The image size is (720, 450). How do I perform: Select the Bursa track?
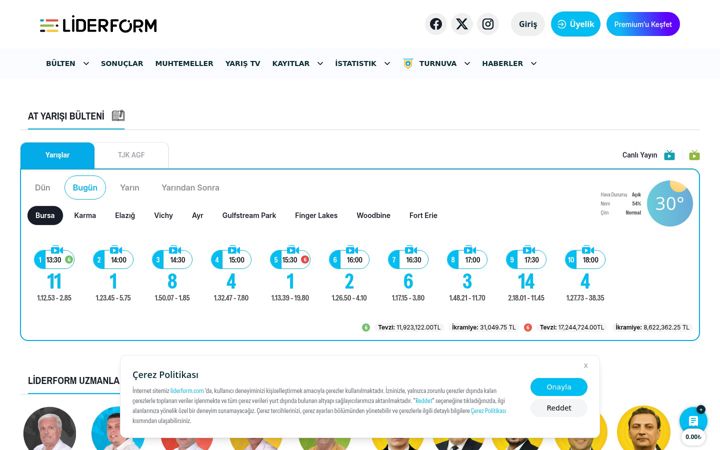[x=45, y=215]
